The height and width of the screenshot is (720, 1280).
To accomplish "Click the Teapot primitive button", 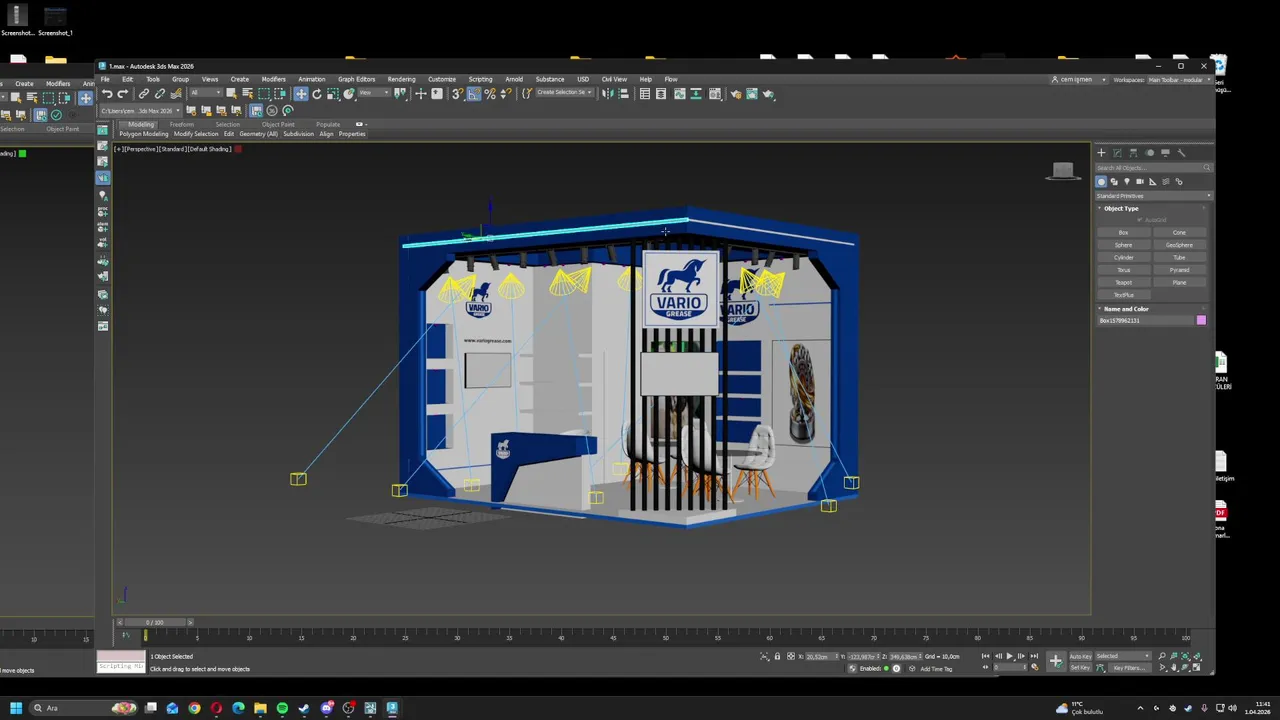I will (x=1124, y=283).
